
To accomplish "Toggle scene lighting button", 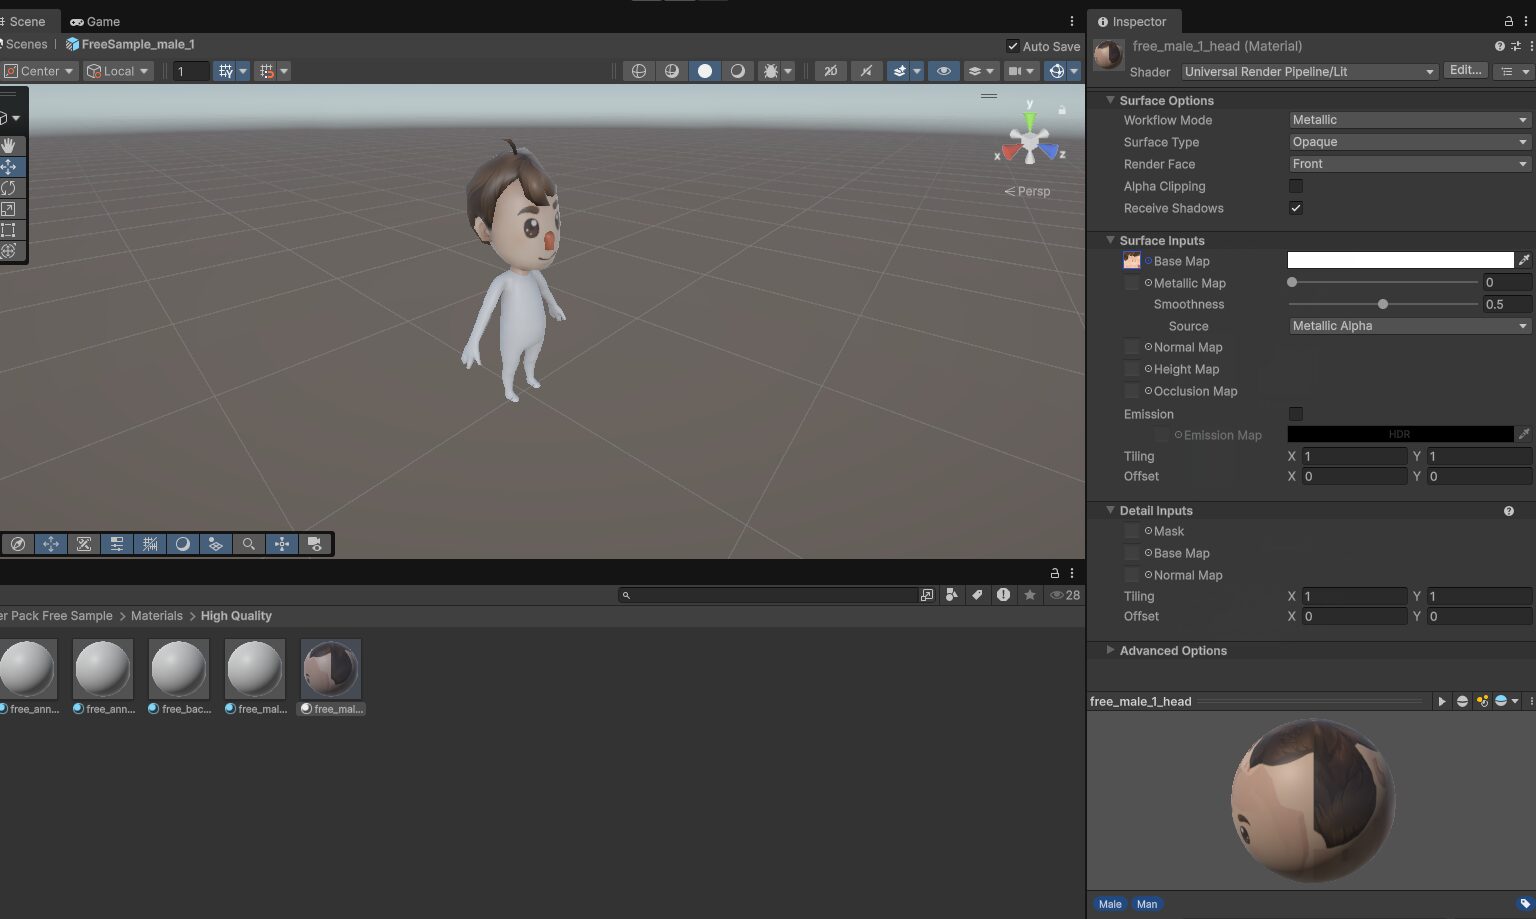I will pyautogui.click(x=866, y=71).
